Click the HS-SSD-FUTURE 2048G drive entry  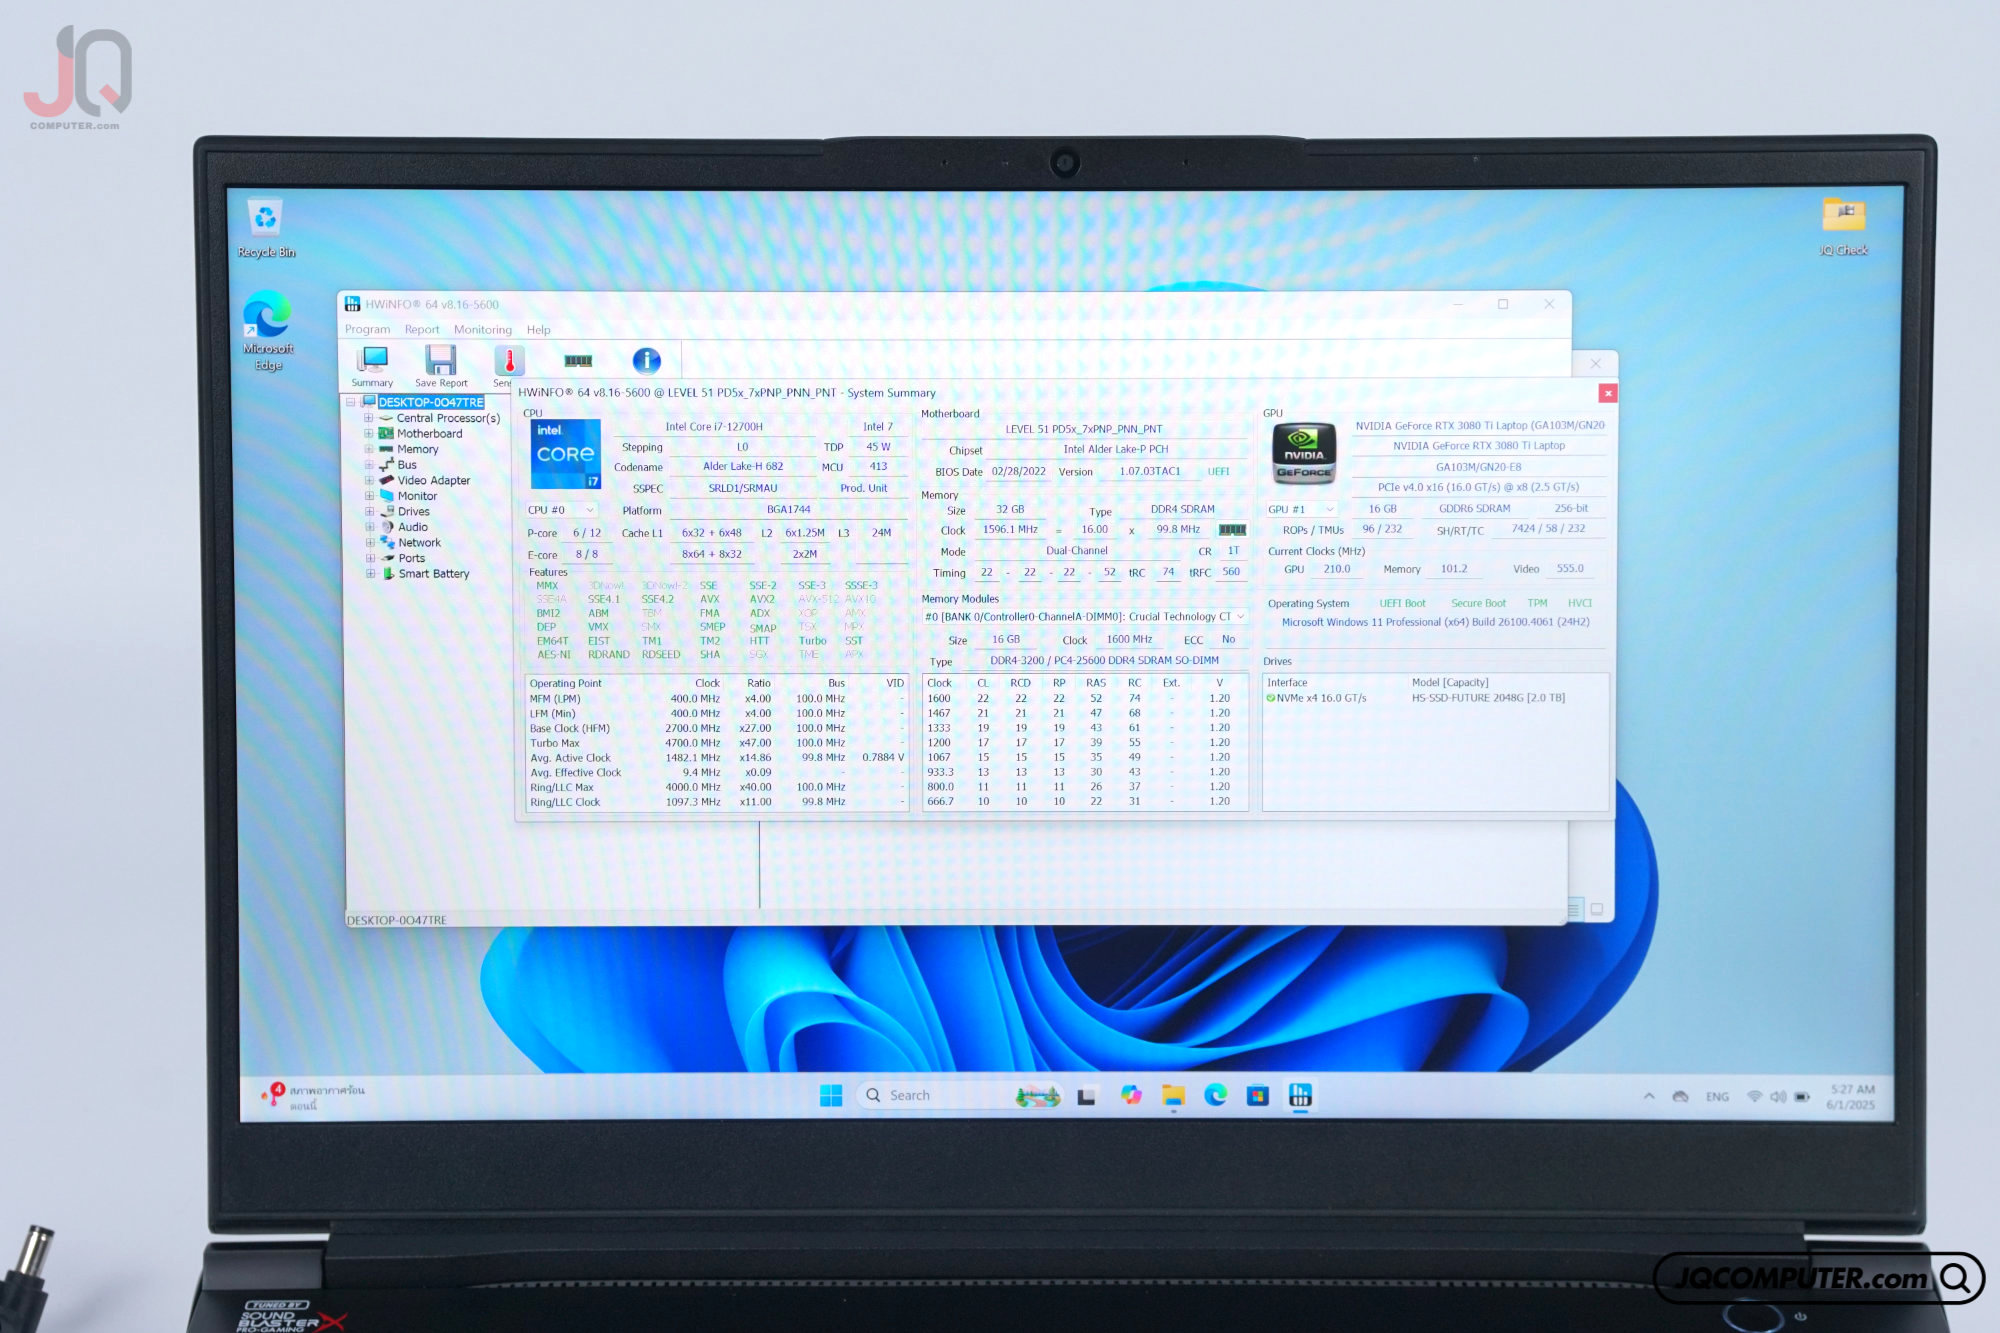[1488, 698]
